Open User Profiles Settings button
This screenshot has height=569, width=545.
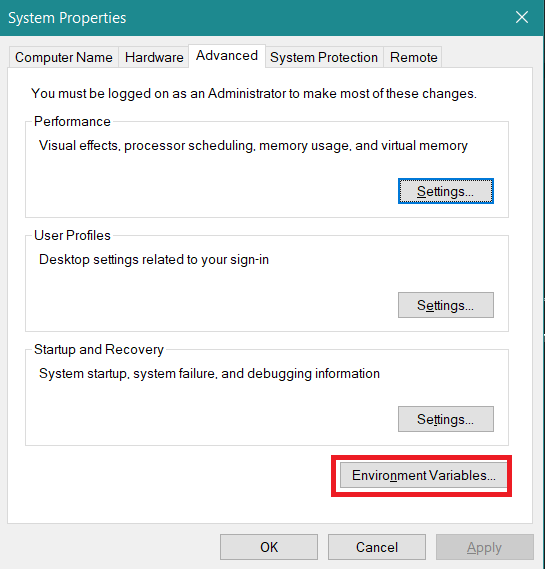[446, 305]
